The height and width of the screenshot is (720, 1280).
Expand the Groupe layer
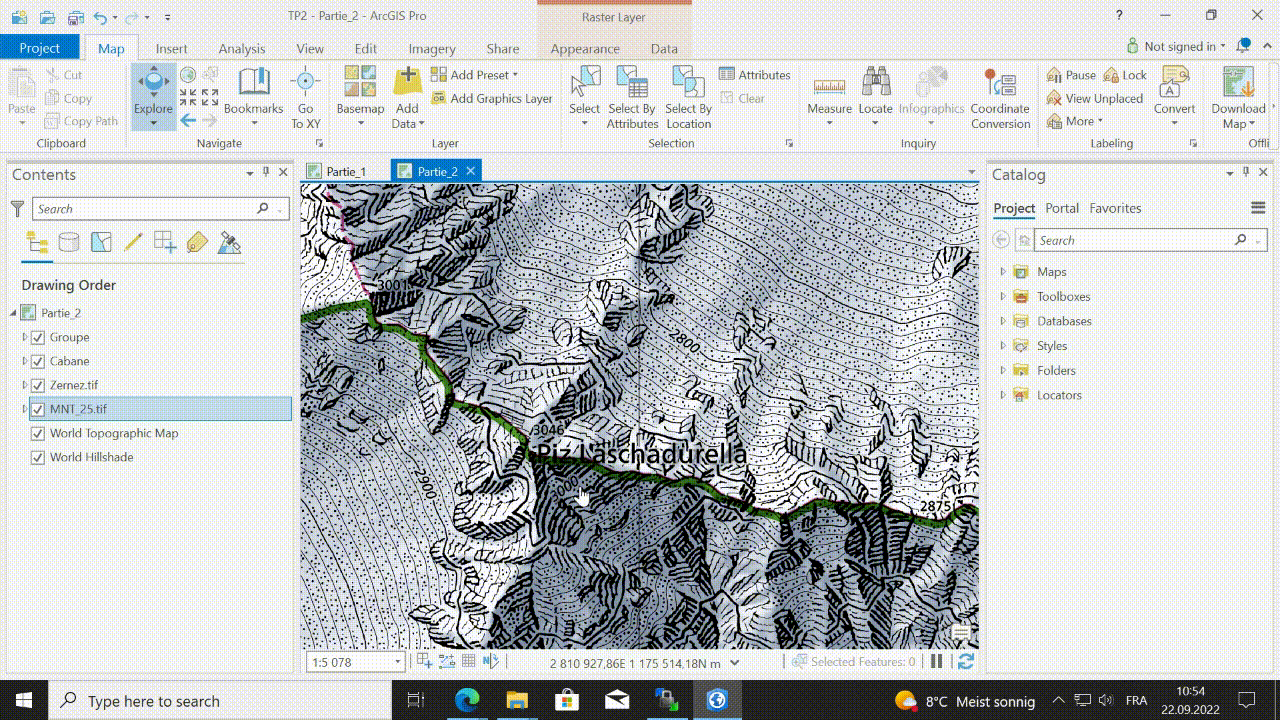point(25,337)
